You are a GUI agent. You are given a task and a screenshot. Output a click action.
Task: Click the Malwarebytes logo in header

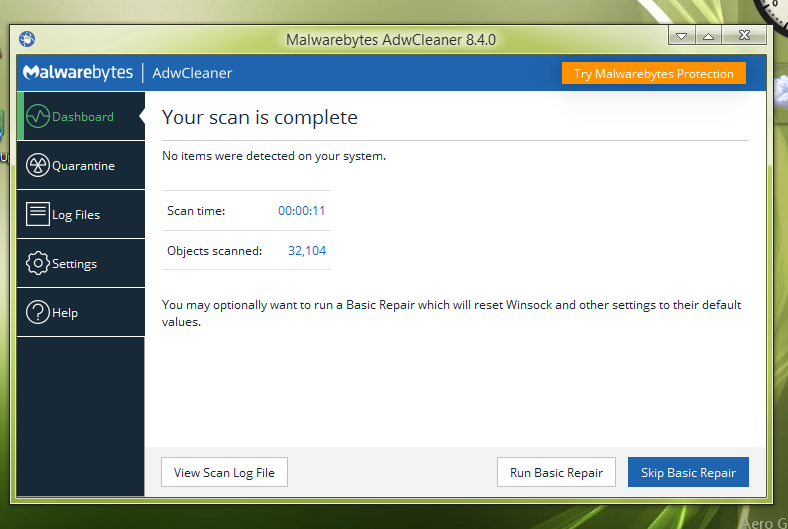click(78, 73)
